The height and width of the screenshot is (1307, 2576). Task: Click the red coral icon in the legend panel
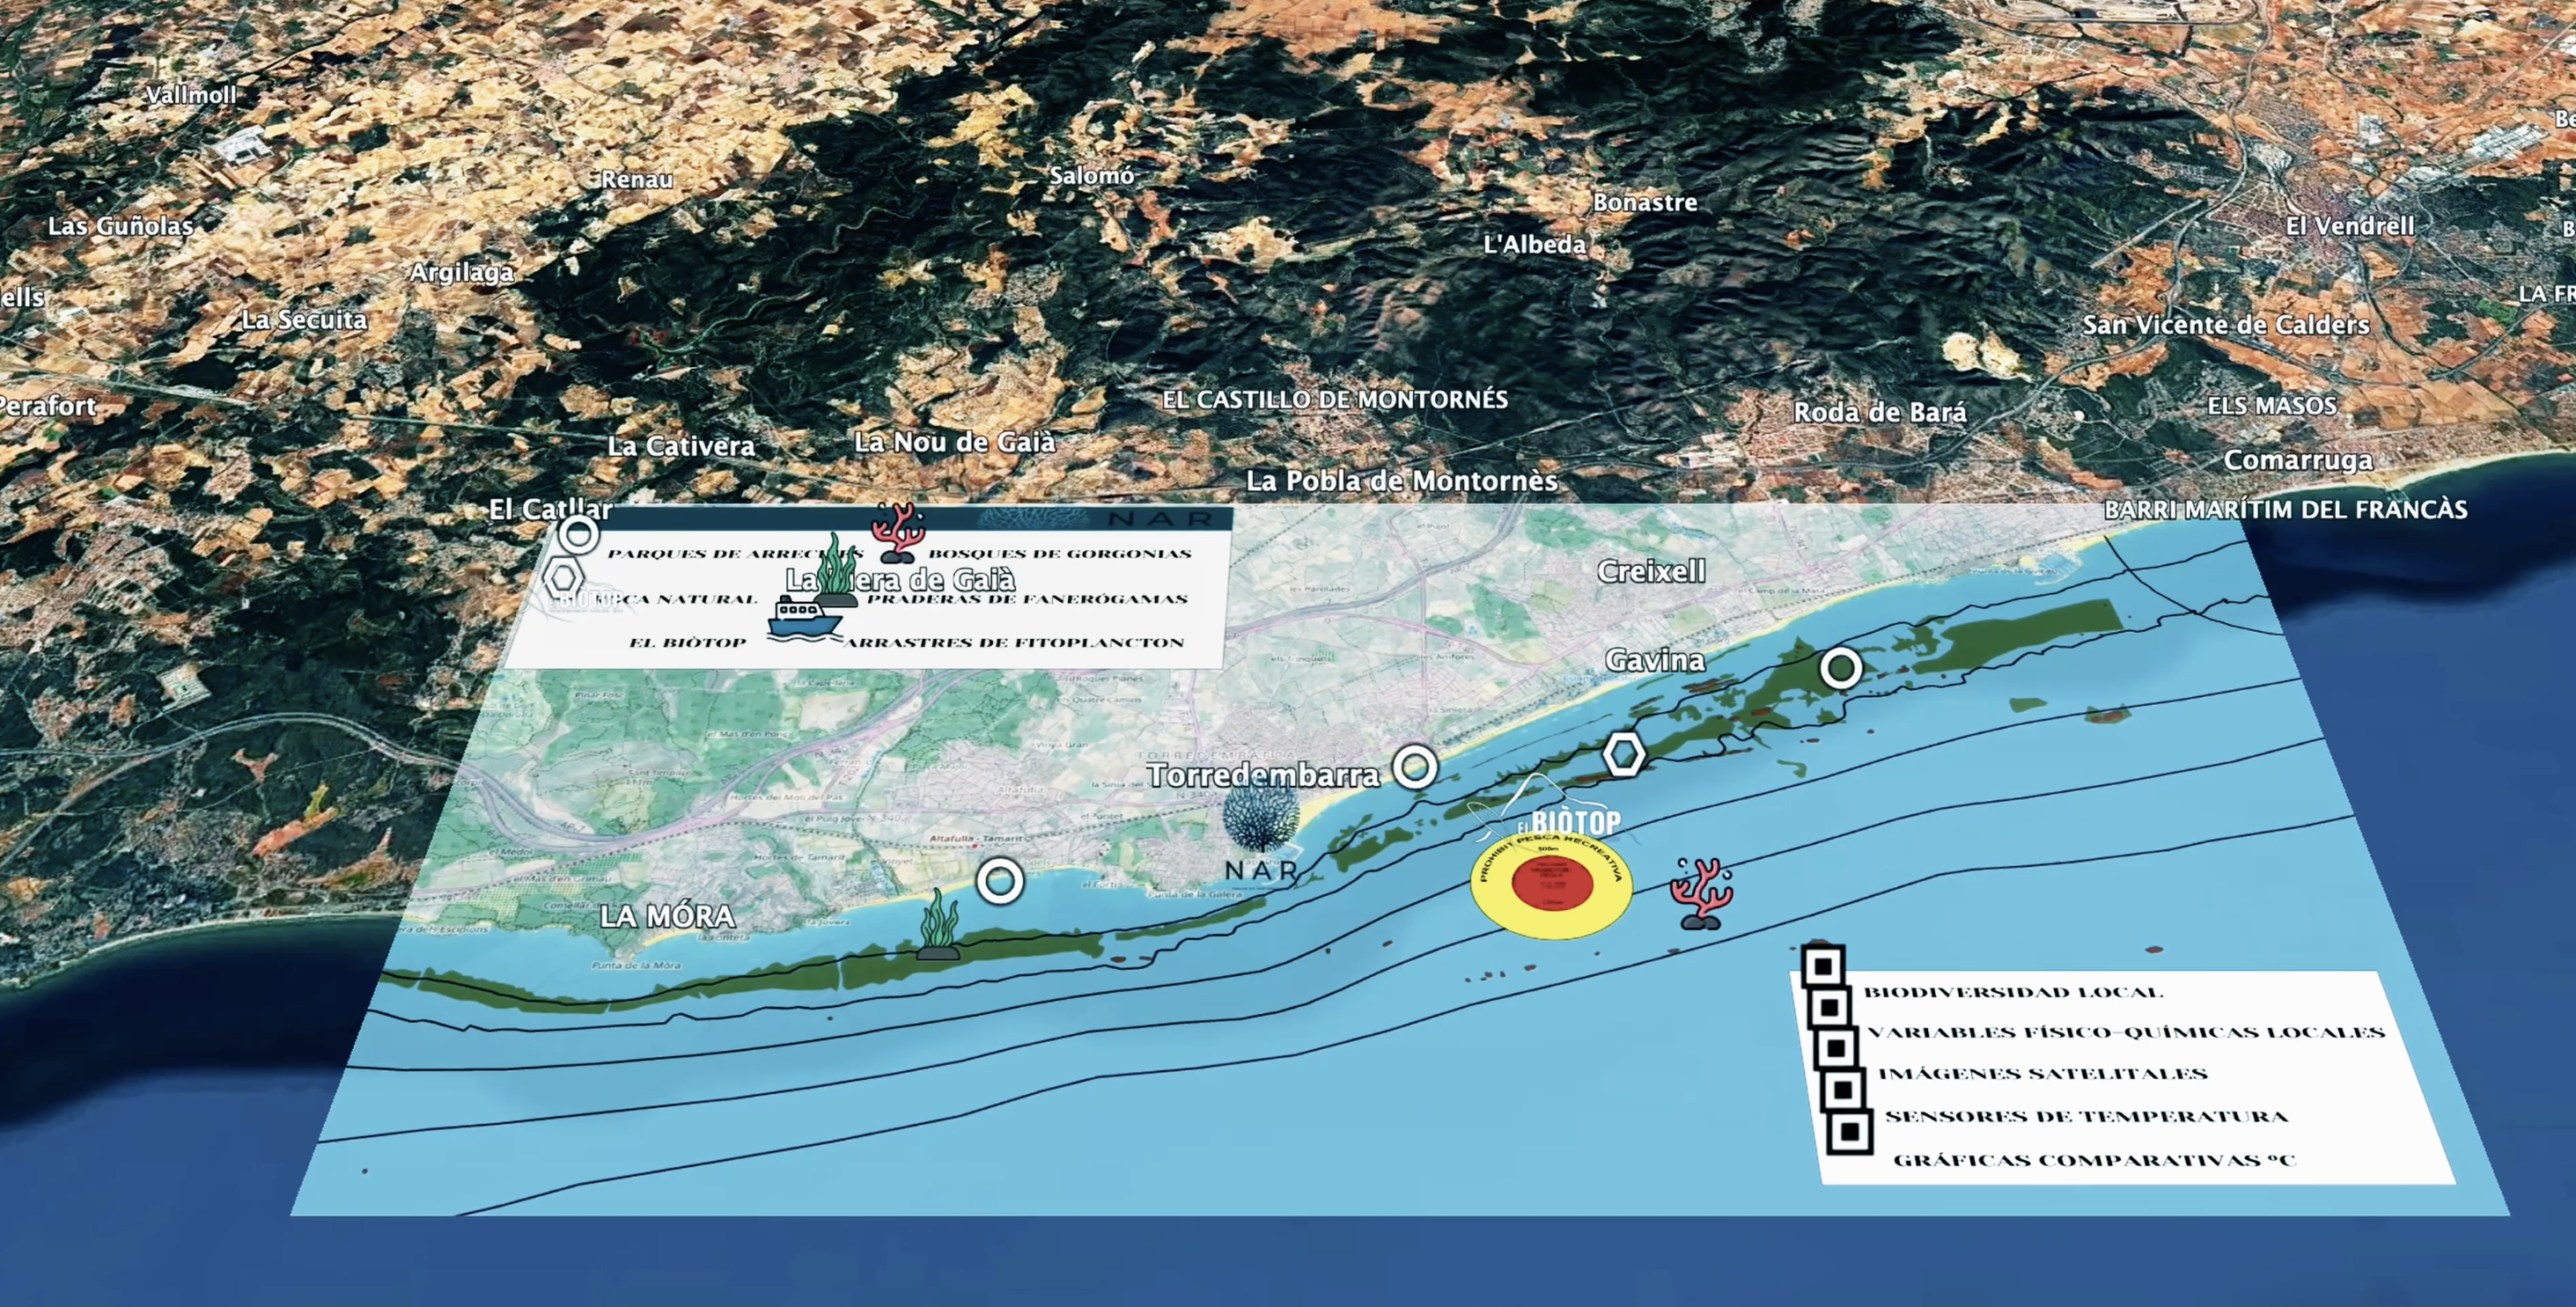[897, 533]
